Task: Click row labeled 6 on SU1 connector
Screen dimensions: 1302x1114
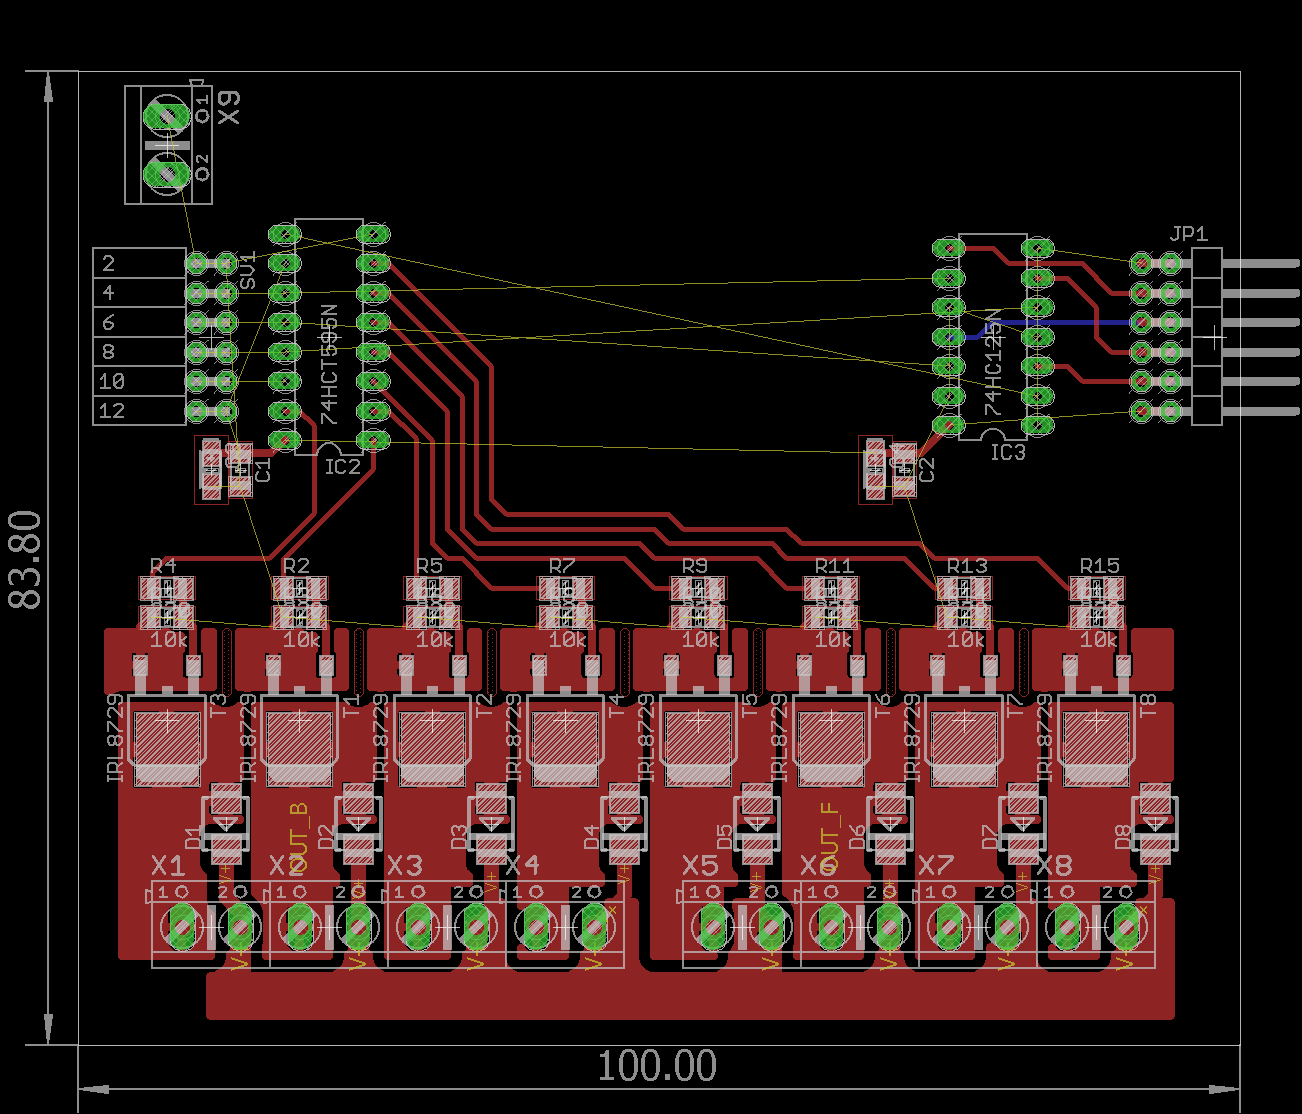Action: coord(140,322)
